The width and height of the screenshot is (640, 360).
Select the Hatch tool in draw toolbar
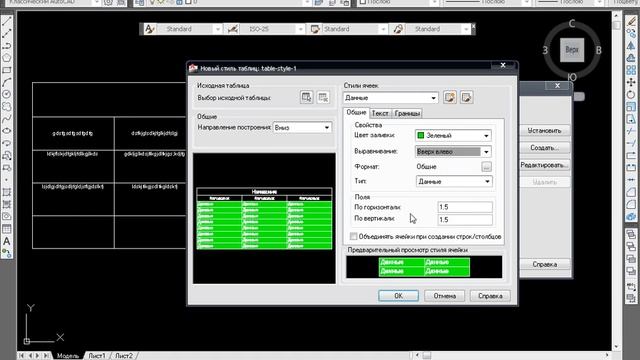point(7,192)
